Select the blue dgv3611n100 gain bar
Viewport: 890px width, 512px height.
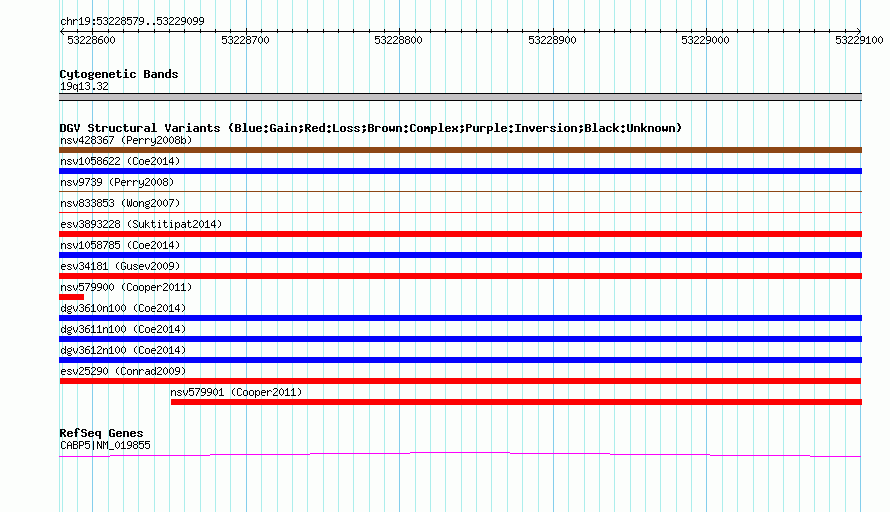460,339
